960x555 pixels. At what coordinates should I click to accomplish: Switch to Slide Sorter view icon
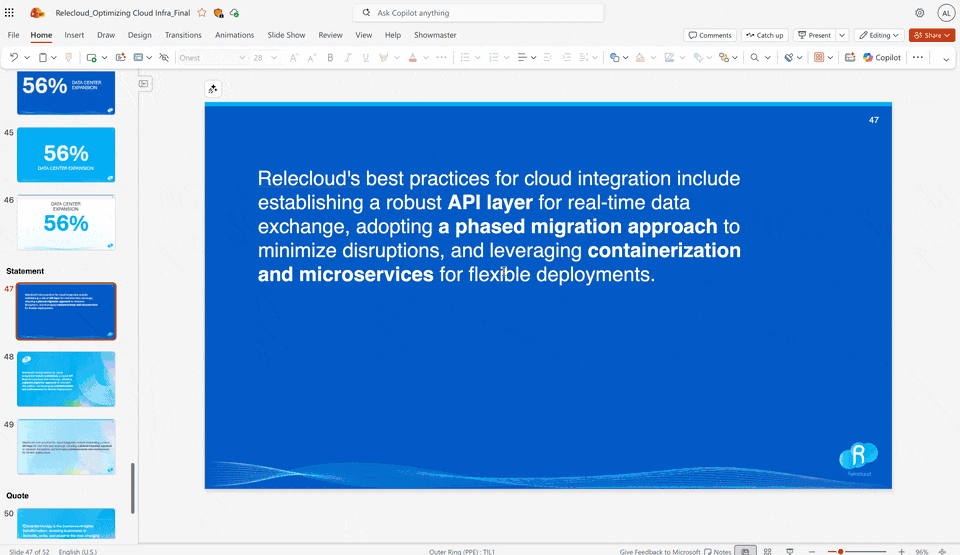coord(767,551)
